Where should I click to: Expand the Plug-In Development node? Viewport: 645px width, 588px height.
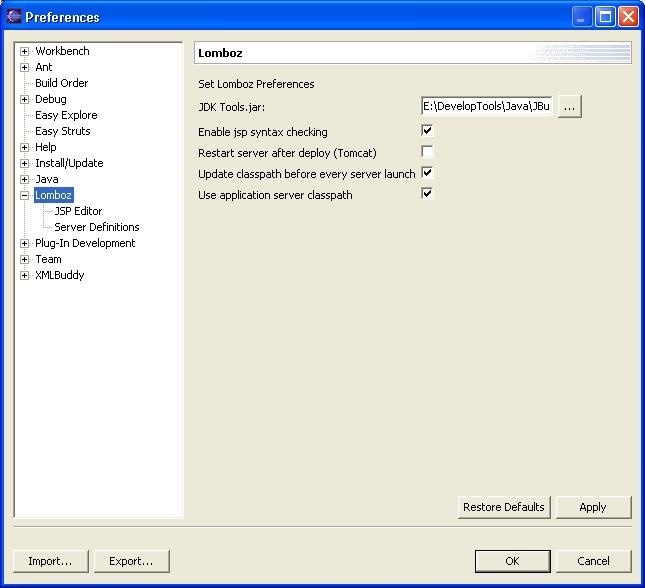(24, 244)
